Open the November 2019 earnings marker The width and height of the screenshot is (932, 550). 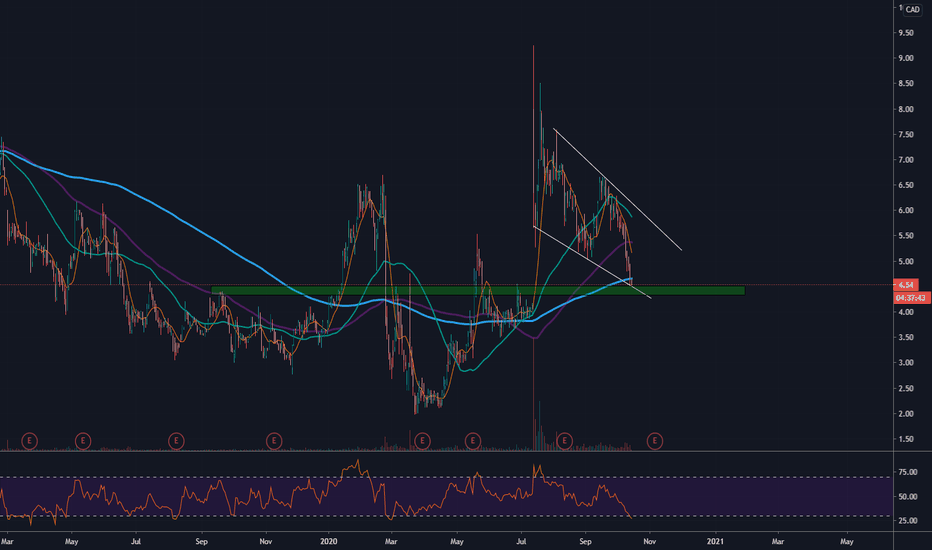pos(273,441)
